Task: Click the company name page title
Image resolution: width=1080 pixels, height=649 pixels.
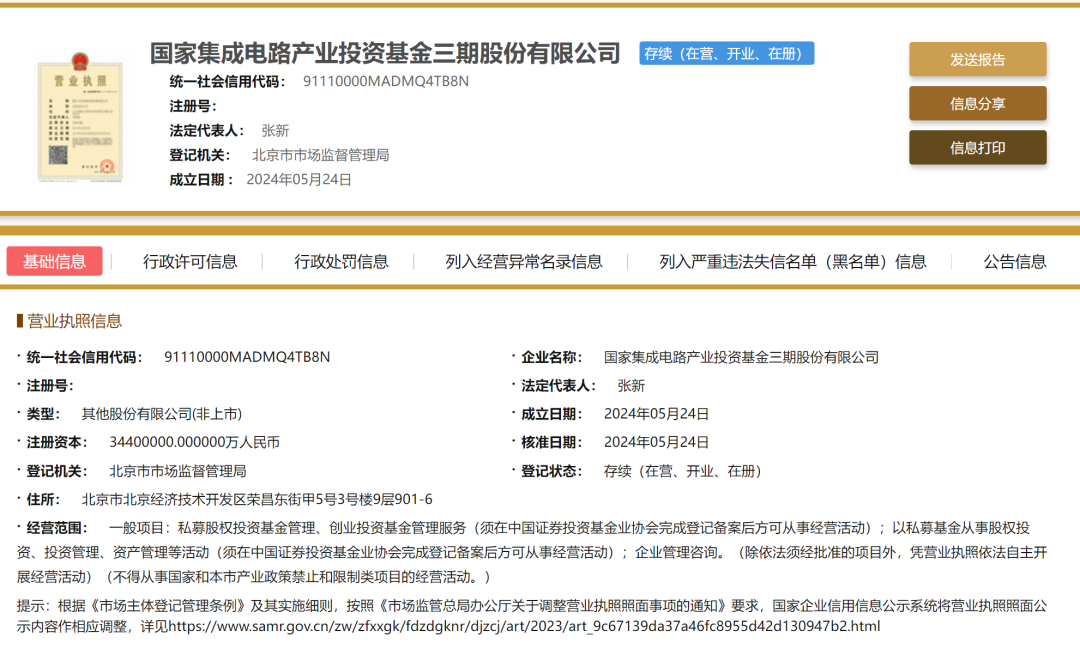Action: coord(385,54)
